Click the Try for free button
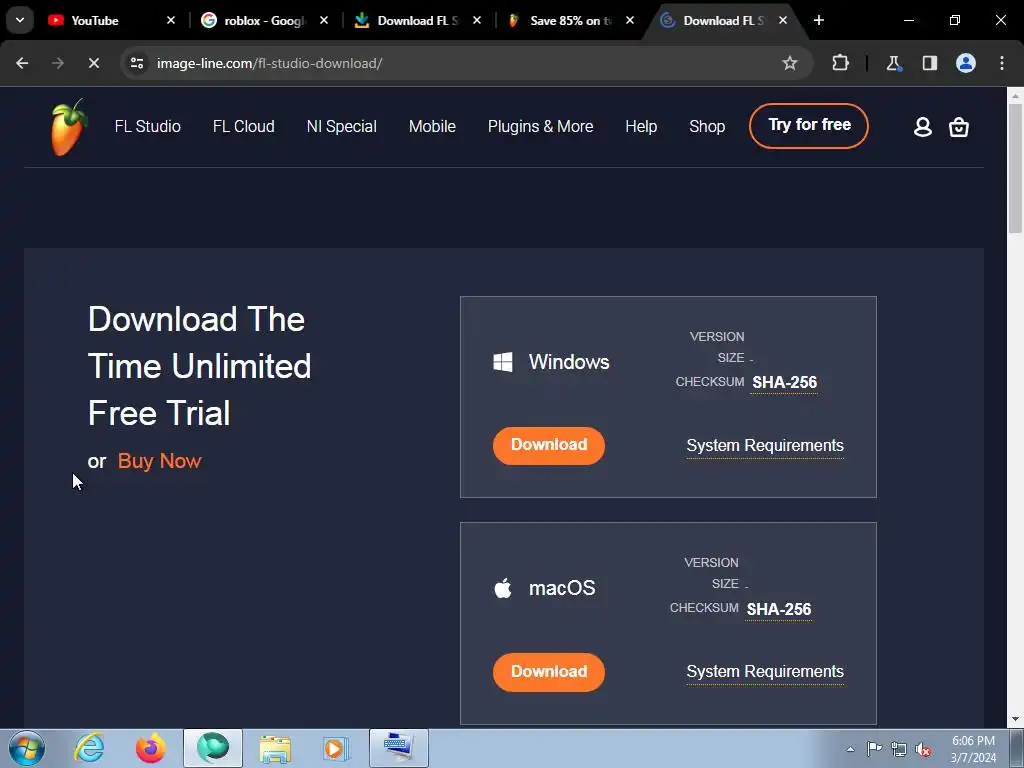 pos(809,125)
